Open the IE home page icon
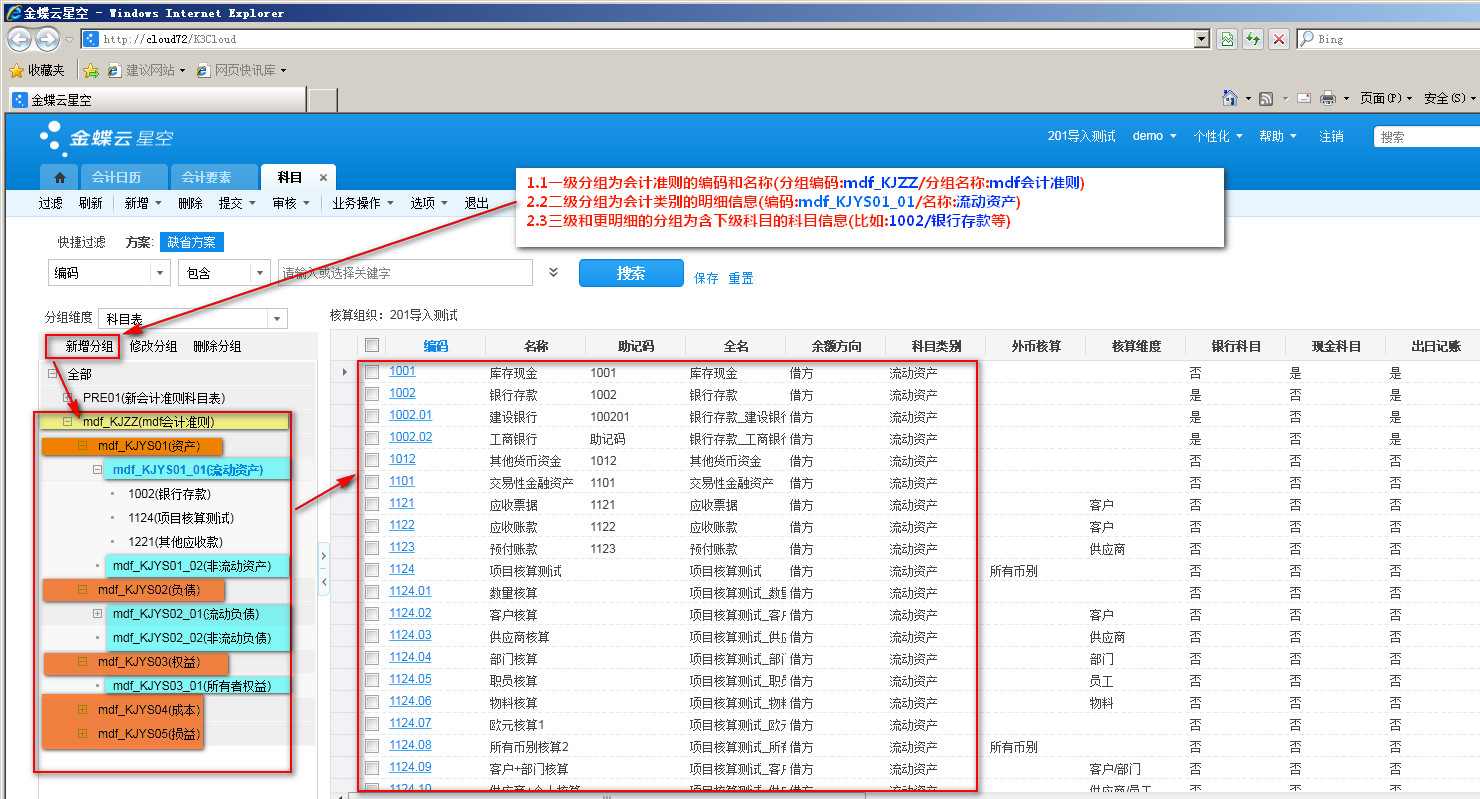1480x799 pixels. (1230, 98)
